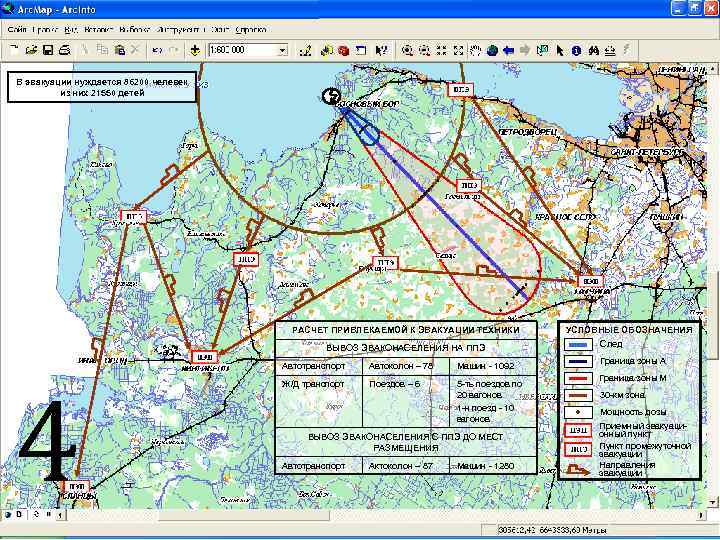Image resolution: width=720 pixels, height=540 pixels.
Task: Launch ArcCatalog from toolbar
Action: point(326,51)
